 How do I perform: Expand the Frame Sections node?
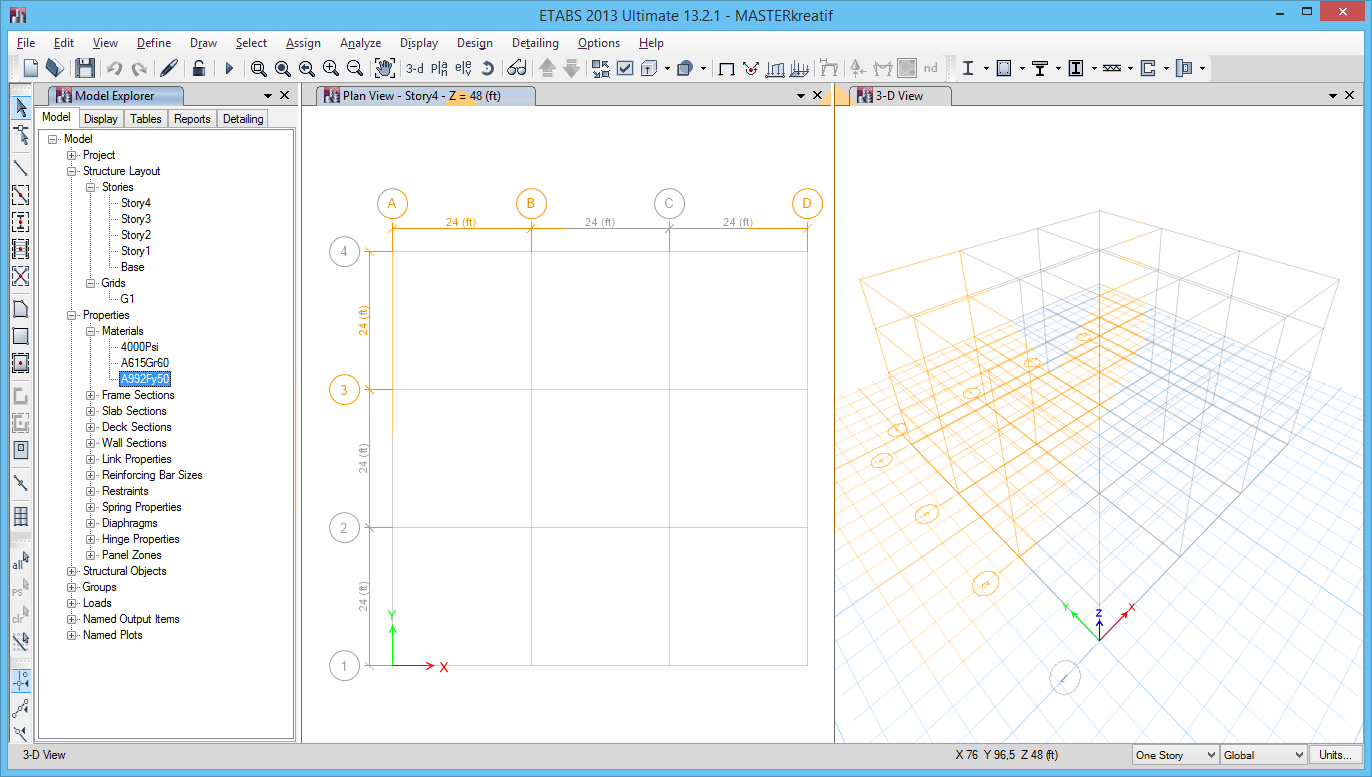[x=91, y=395]
